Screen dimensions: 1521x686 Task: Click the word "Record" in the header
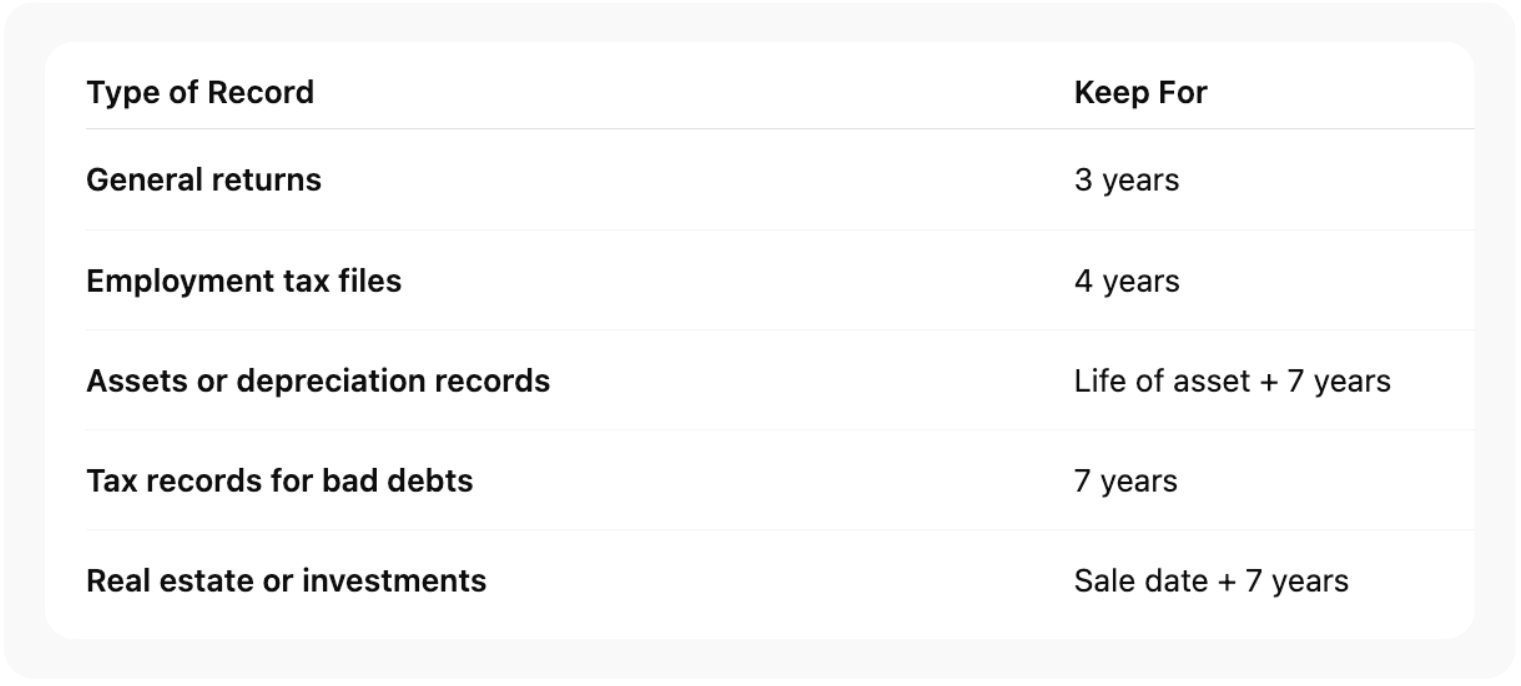[x=261, y=93]
